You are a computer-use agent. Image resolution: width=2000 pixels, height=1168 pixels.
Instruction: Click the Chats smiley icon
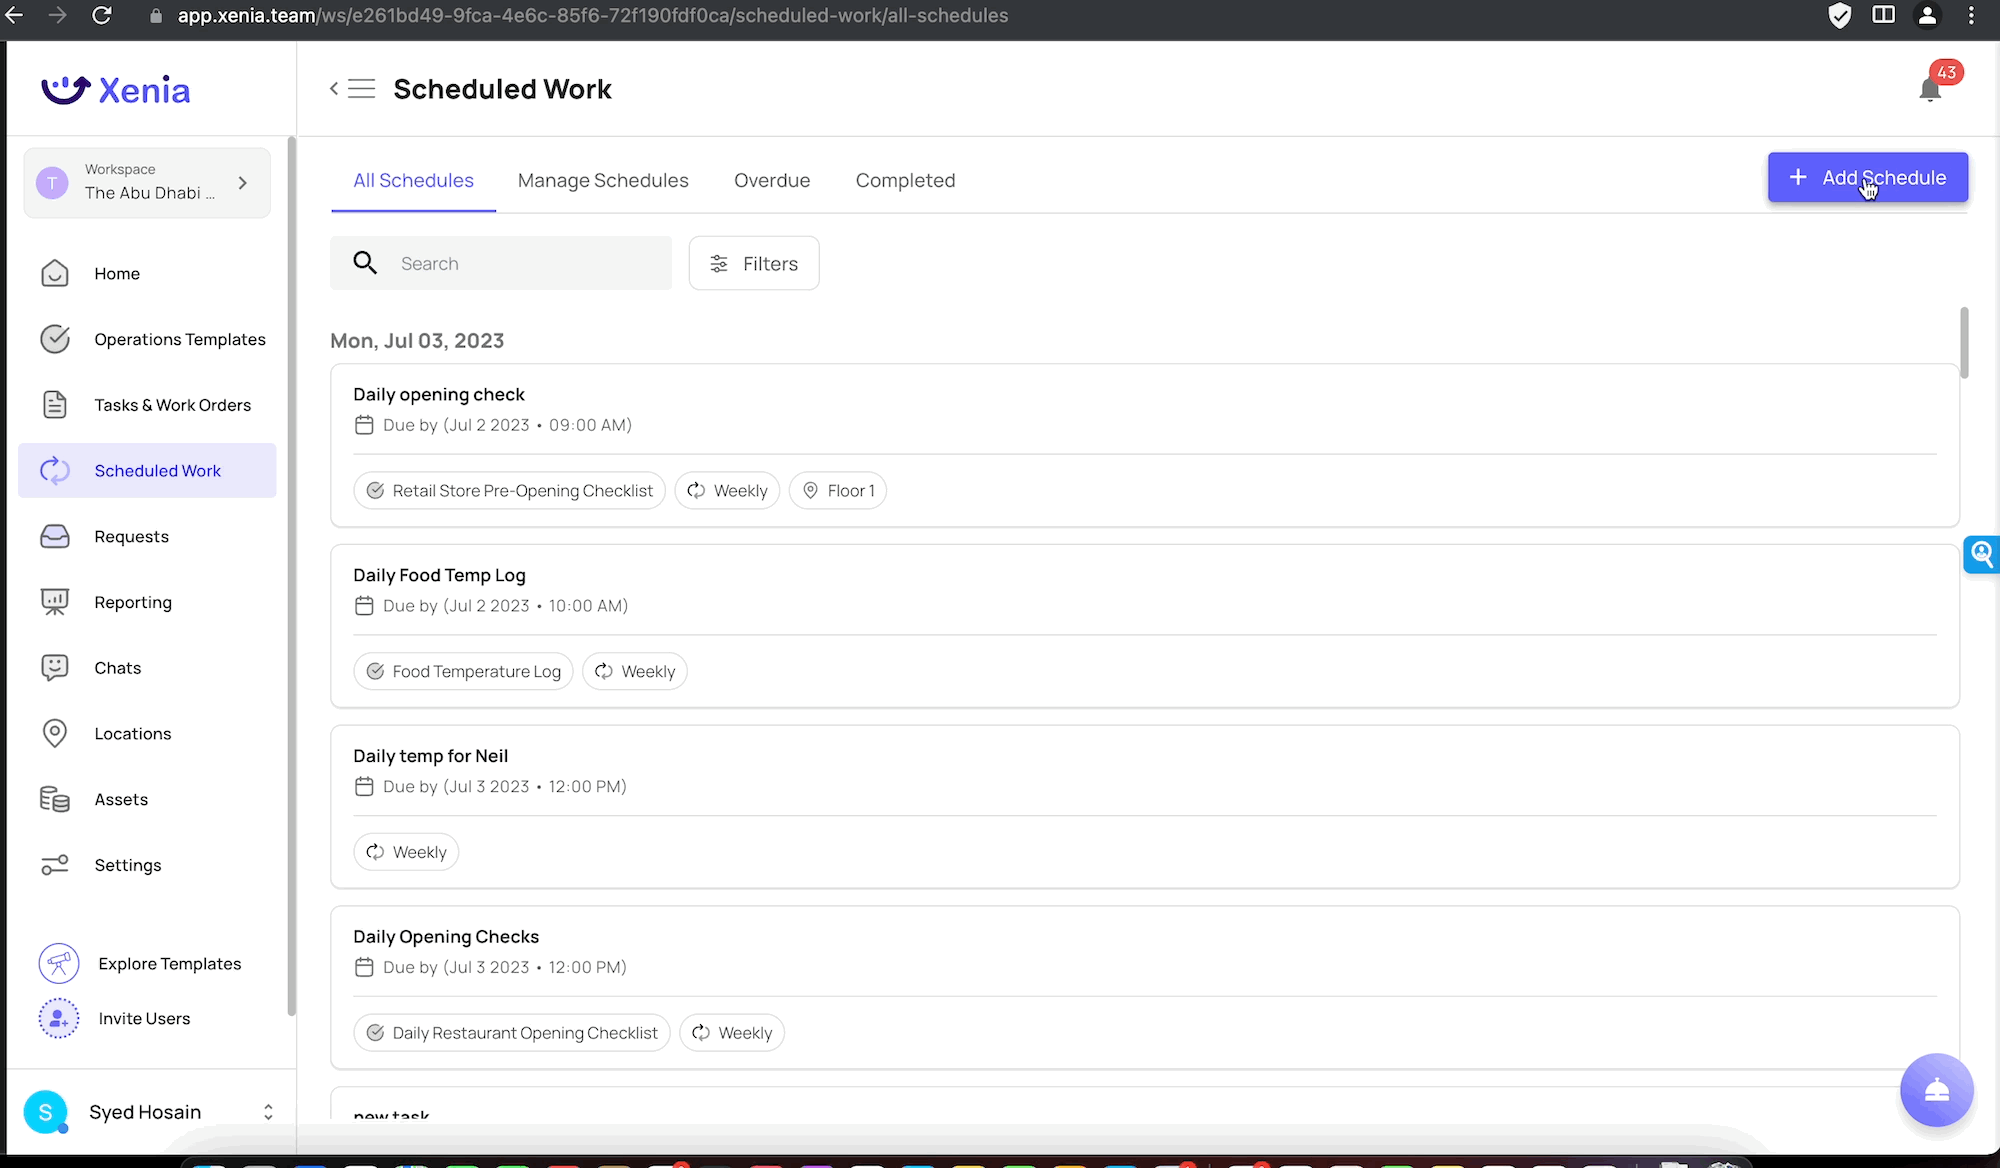tap(55, 668)
